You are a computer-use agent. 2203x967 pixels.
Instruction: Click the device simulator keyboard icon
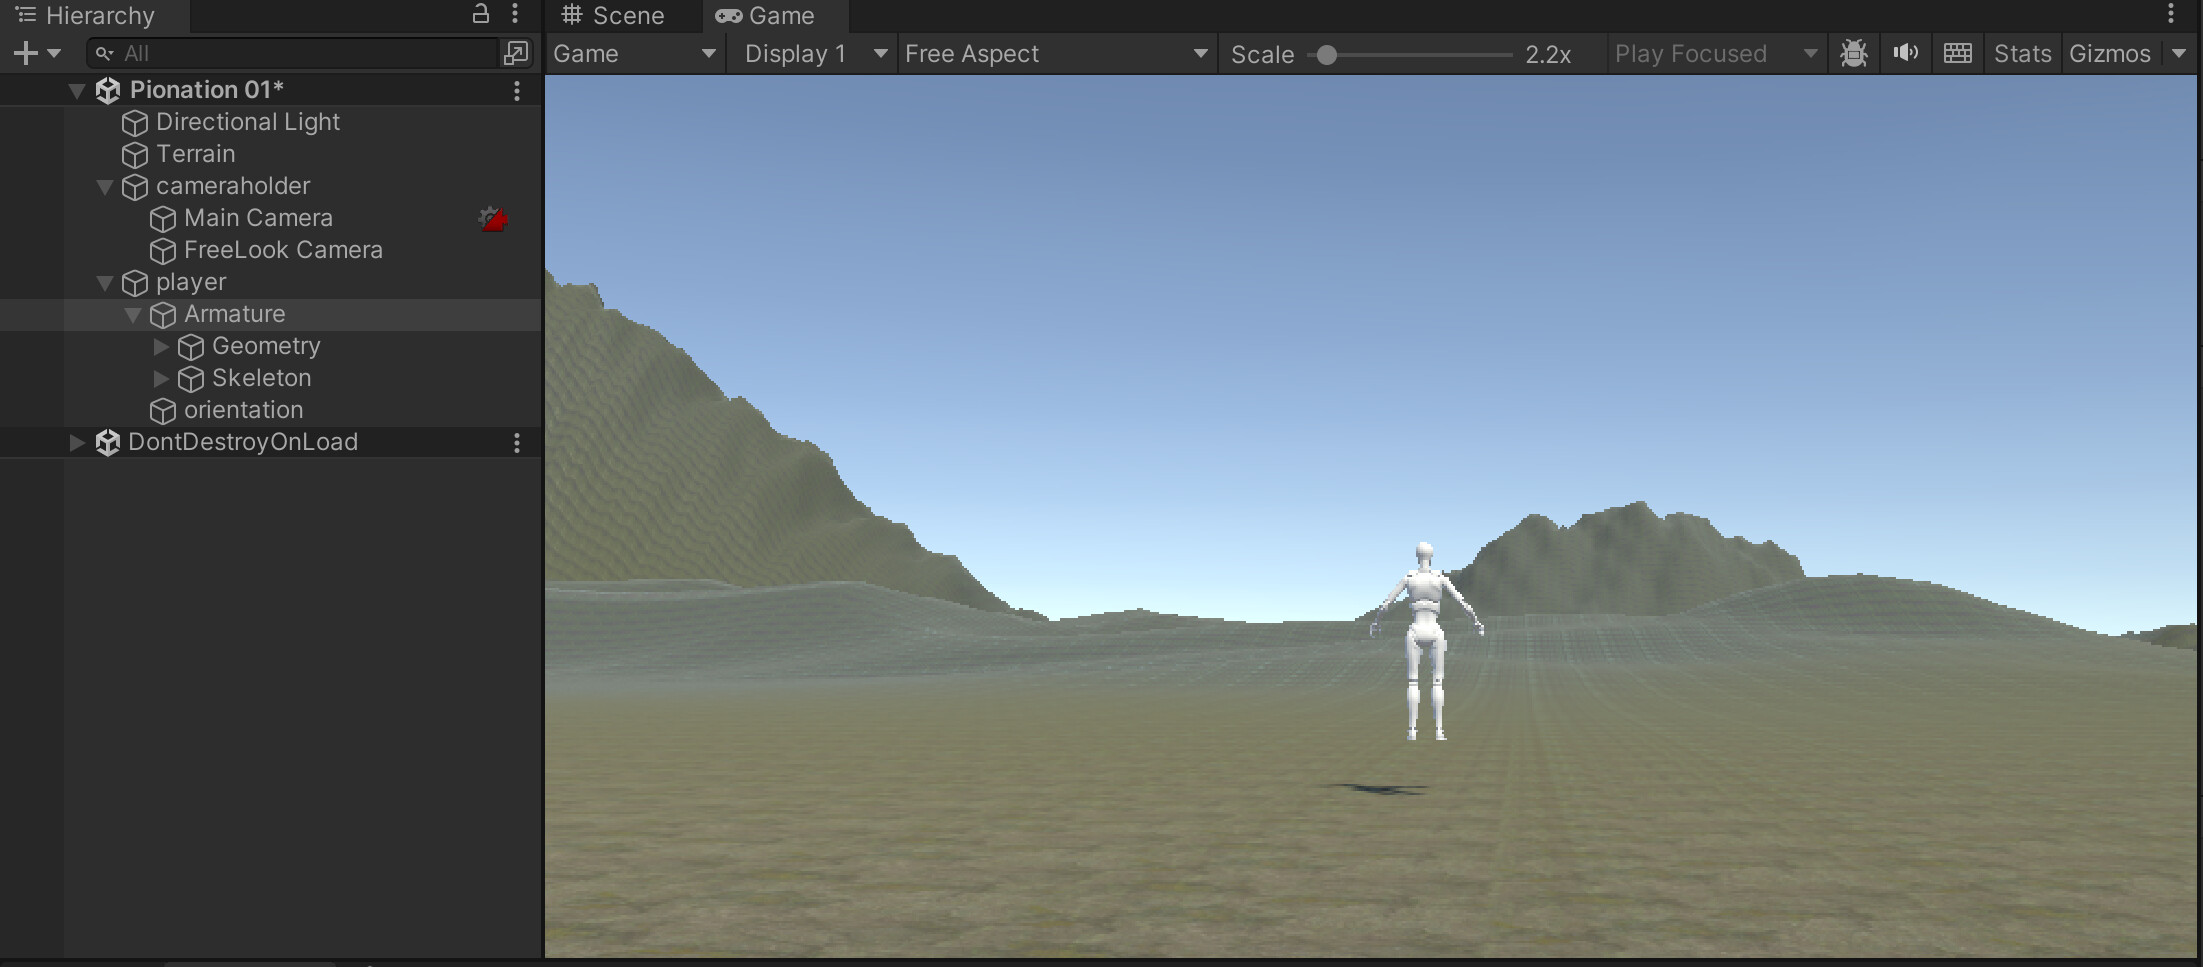coord(1957,53)
